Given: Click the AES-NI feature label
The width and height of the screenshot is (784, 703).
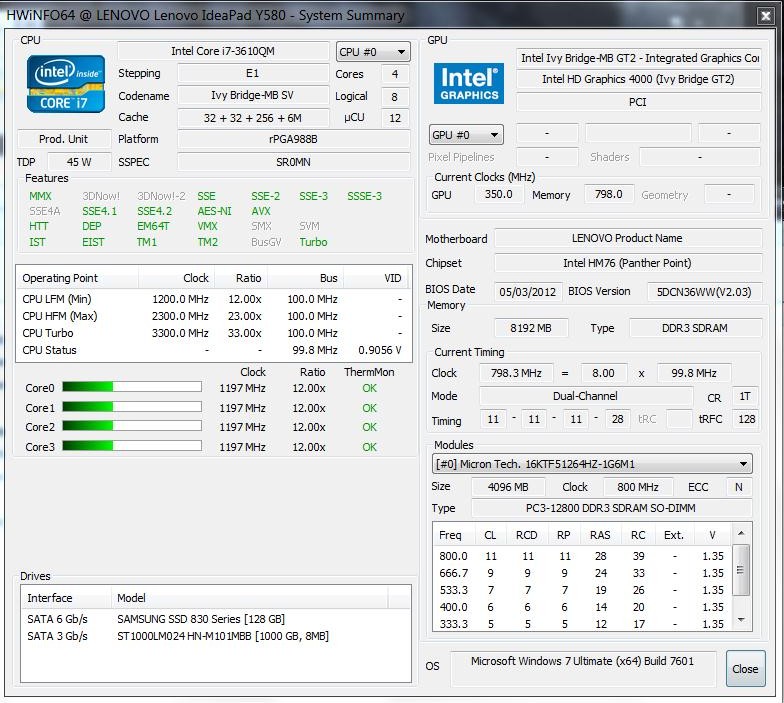Looking at the screenshot, I should pyautogui.click(x=214, y=211).
